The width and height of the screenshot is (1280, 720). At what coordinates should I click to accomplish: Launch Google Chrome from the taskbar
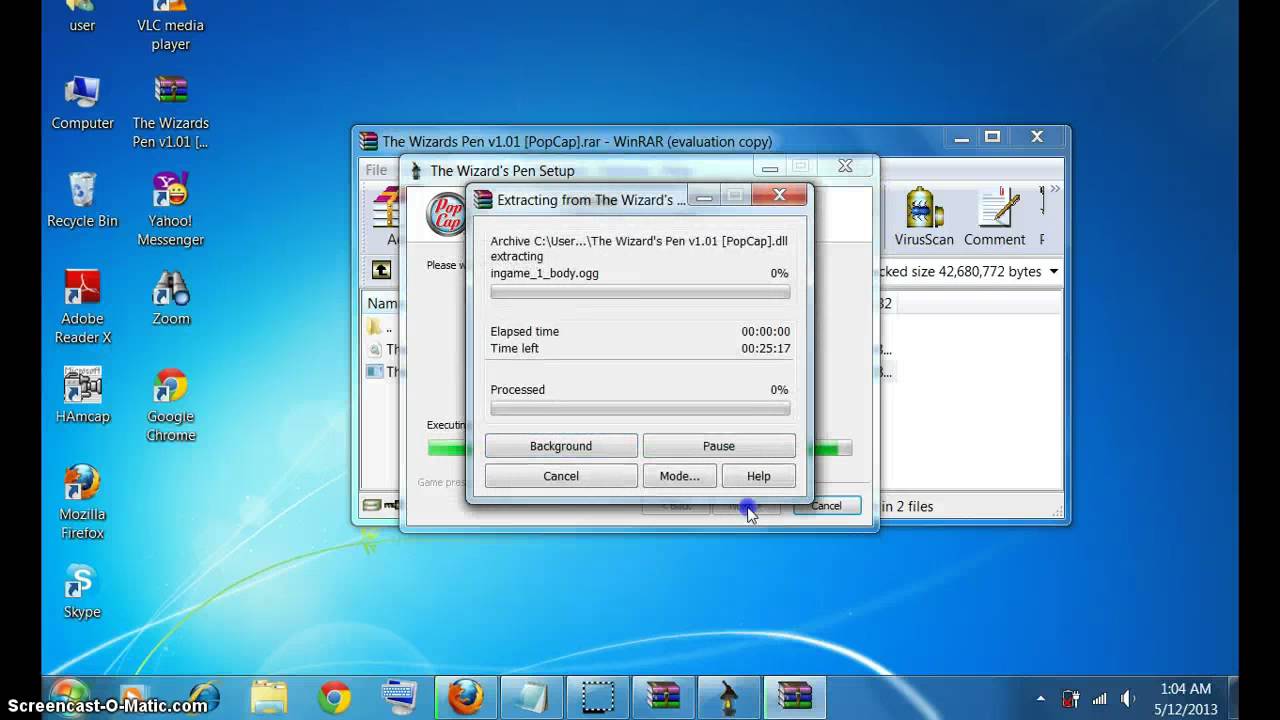tap(334, 695)
